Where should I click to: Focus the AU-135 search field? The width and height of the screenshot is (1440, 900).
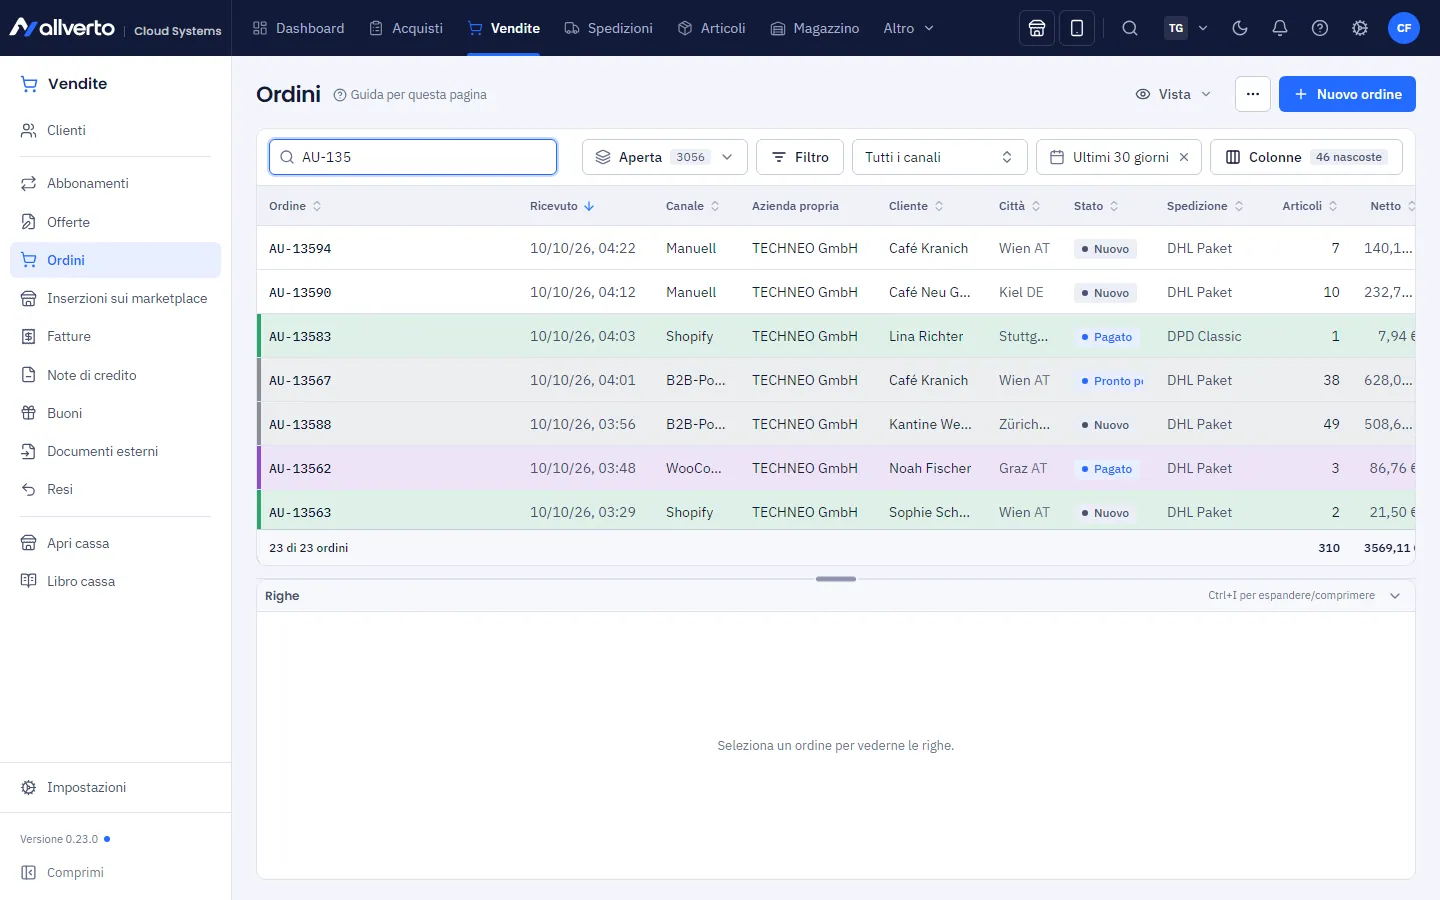(x=413, y=157)
